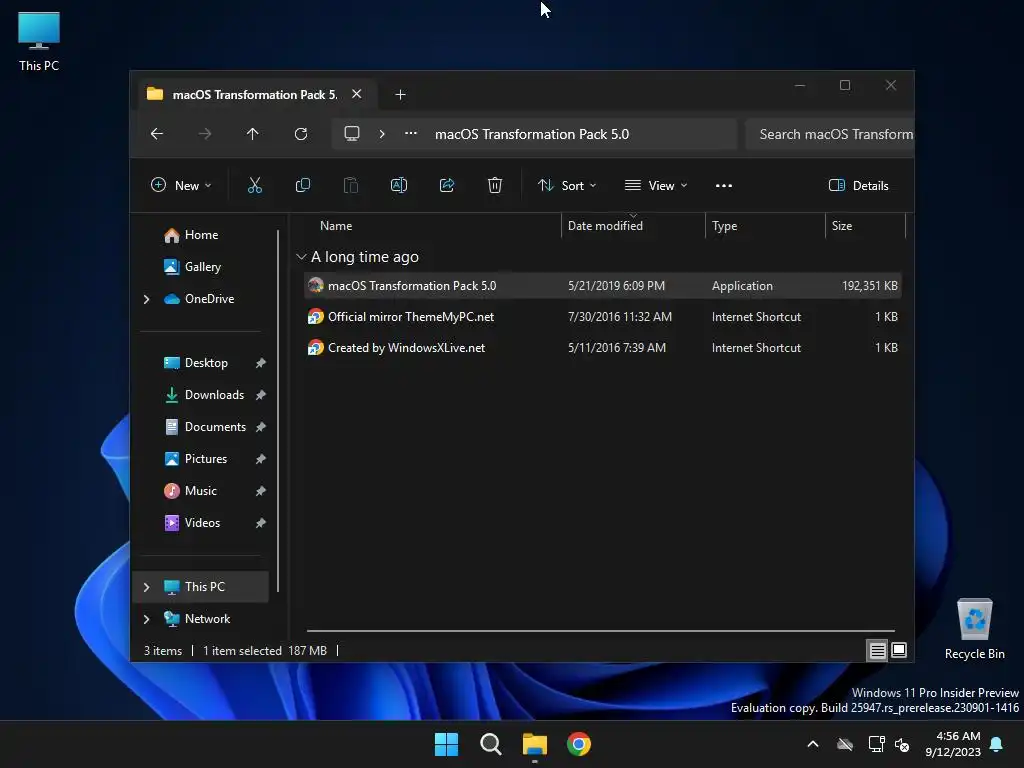1024x768 pixels.
Task: Select the macOS Transformation Pack tab
Action: (x=254, y=95)
